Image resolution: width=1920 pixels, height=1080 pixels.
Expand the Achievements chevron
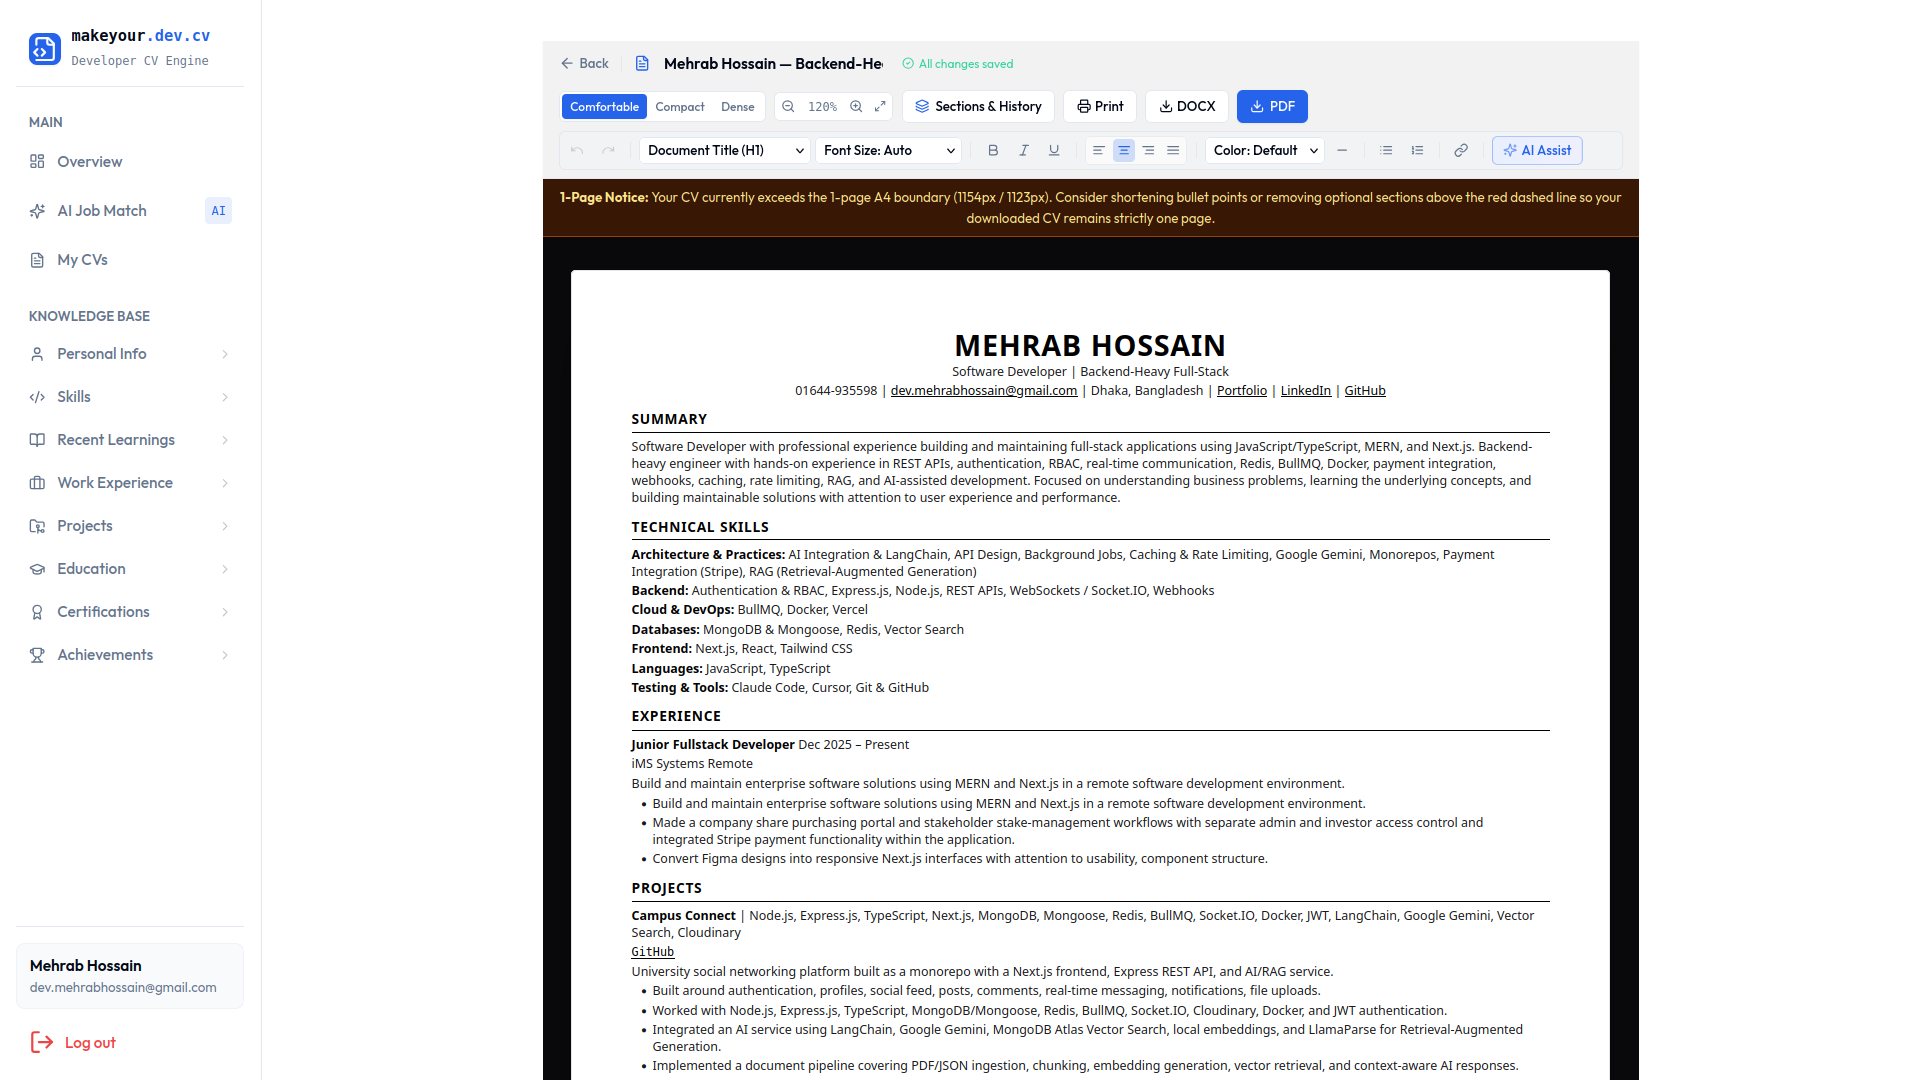pos(225,655)
